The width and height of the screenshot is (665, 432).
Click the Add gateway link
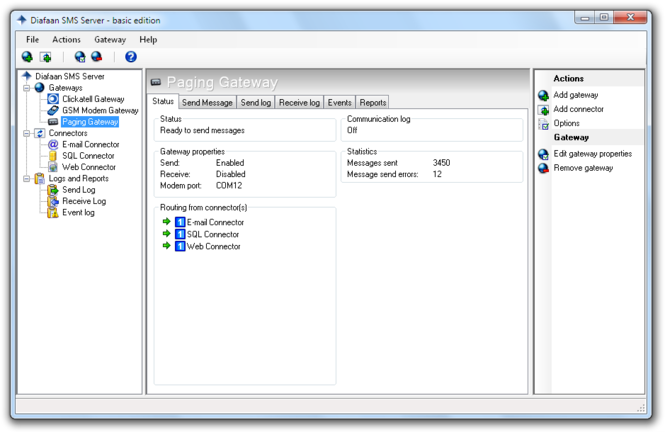coord(576,95)
